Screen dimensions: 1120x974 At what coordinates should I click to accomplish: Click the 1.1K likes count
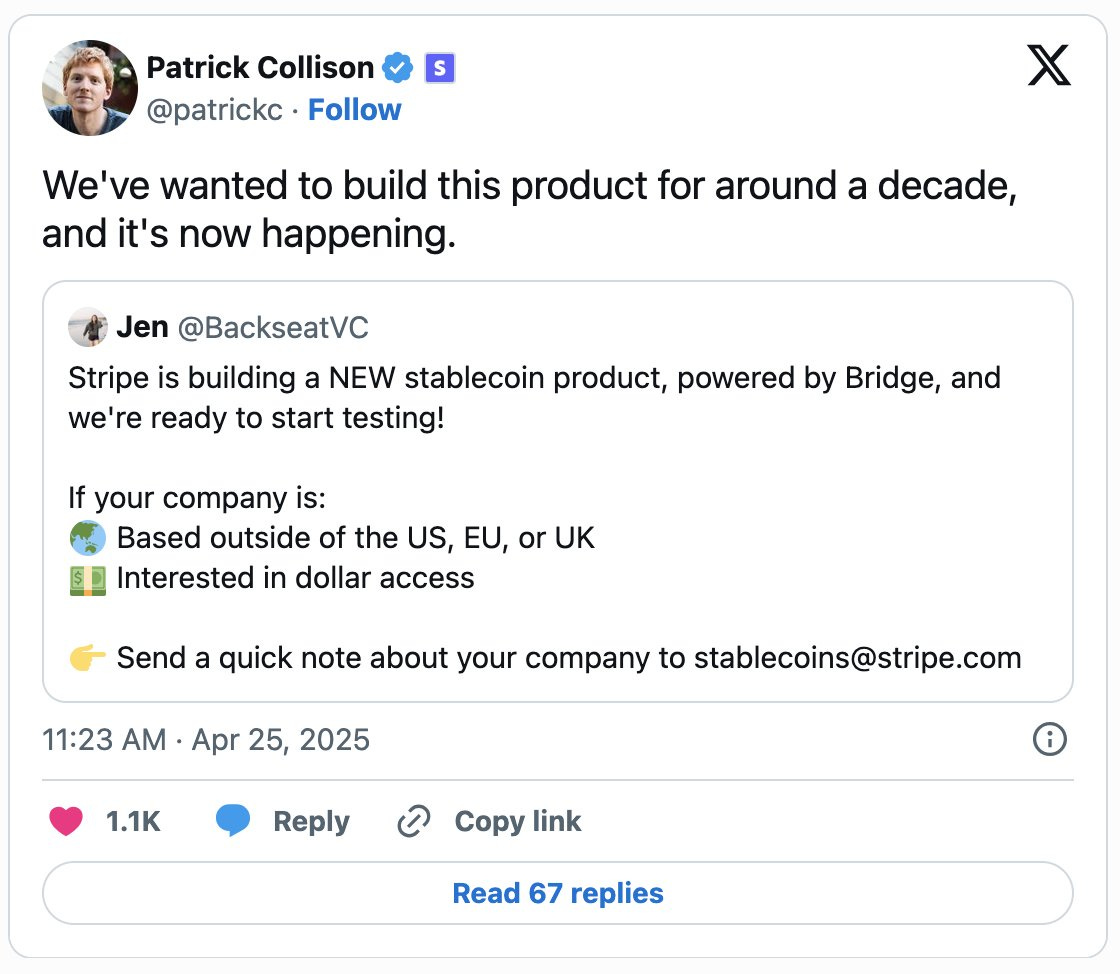(133, 821)
